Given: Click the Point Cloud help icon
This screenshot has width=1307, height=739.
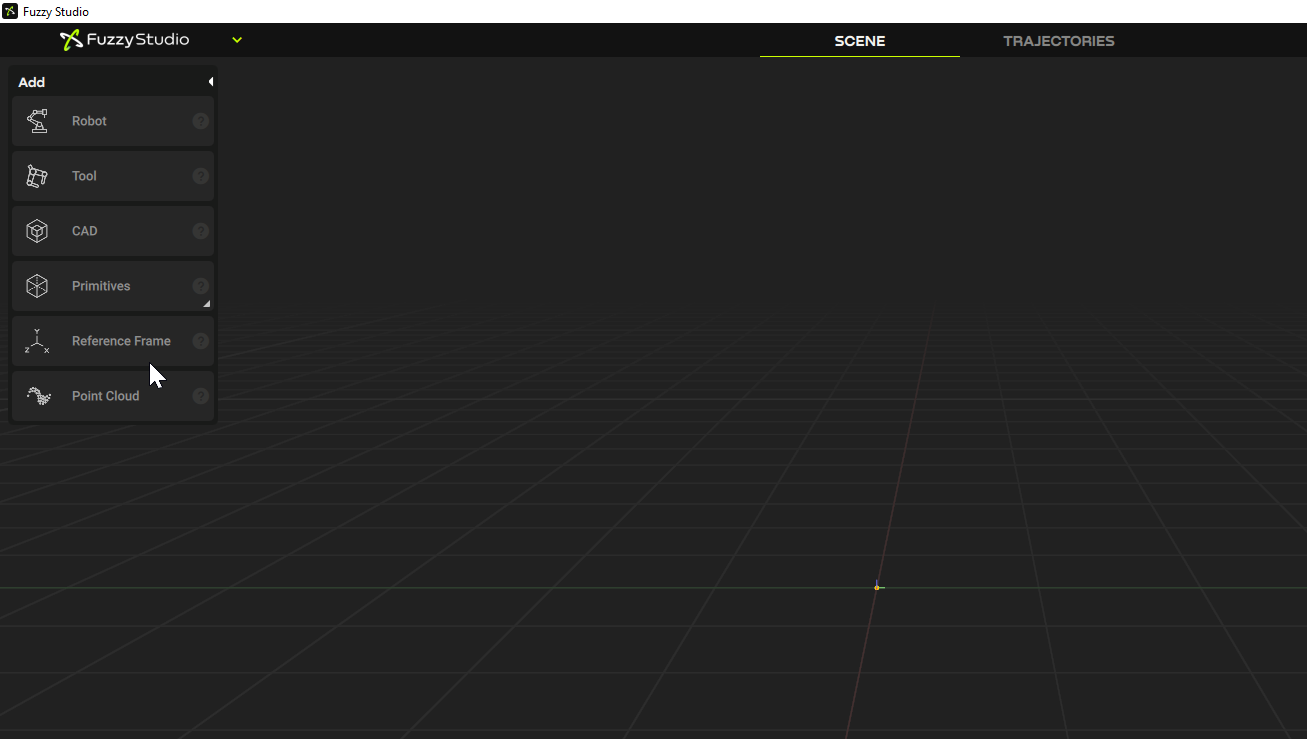Looking at the screenshot, I should 199,396.
